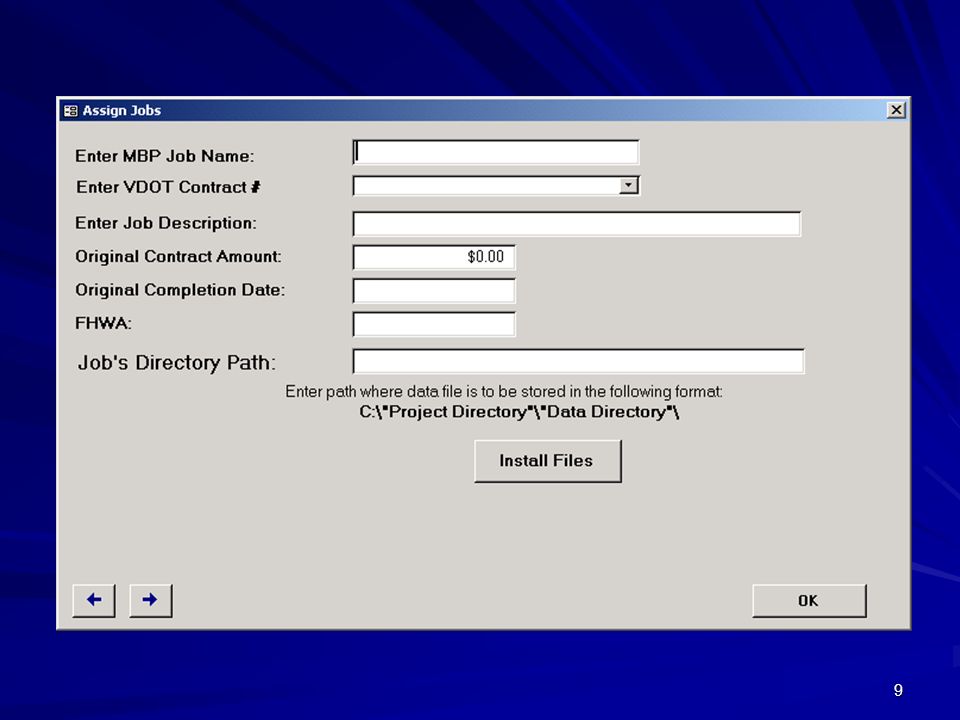Confirm with the OK button

coord(809,601)
